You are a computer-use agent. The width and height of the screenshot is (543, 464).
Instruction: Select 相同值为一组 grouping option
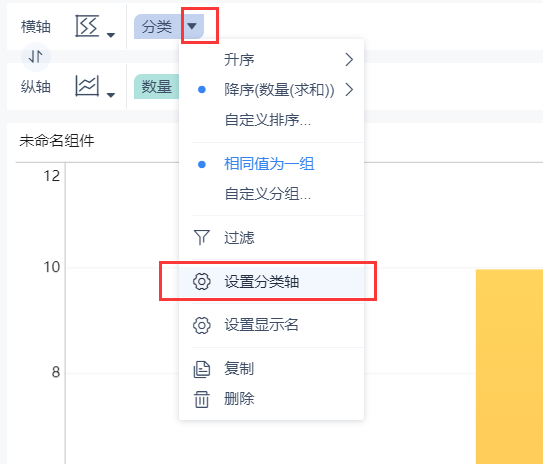(272, 164)
